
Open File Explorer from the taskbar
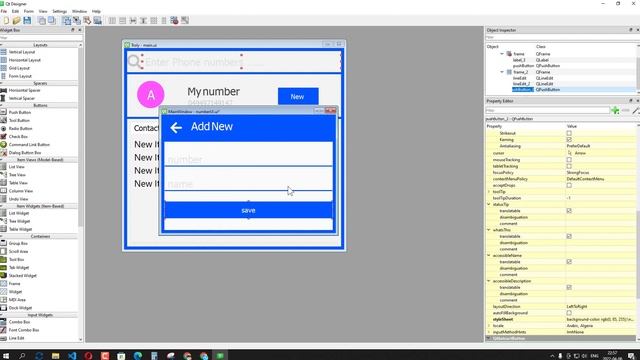(x=56, y=356)
